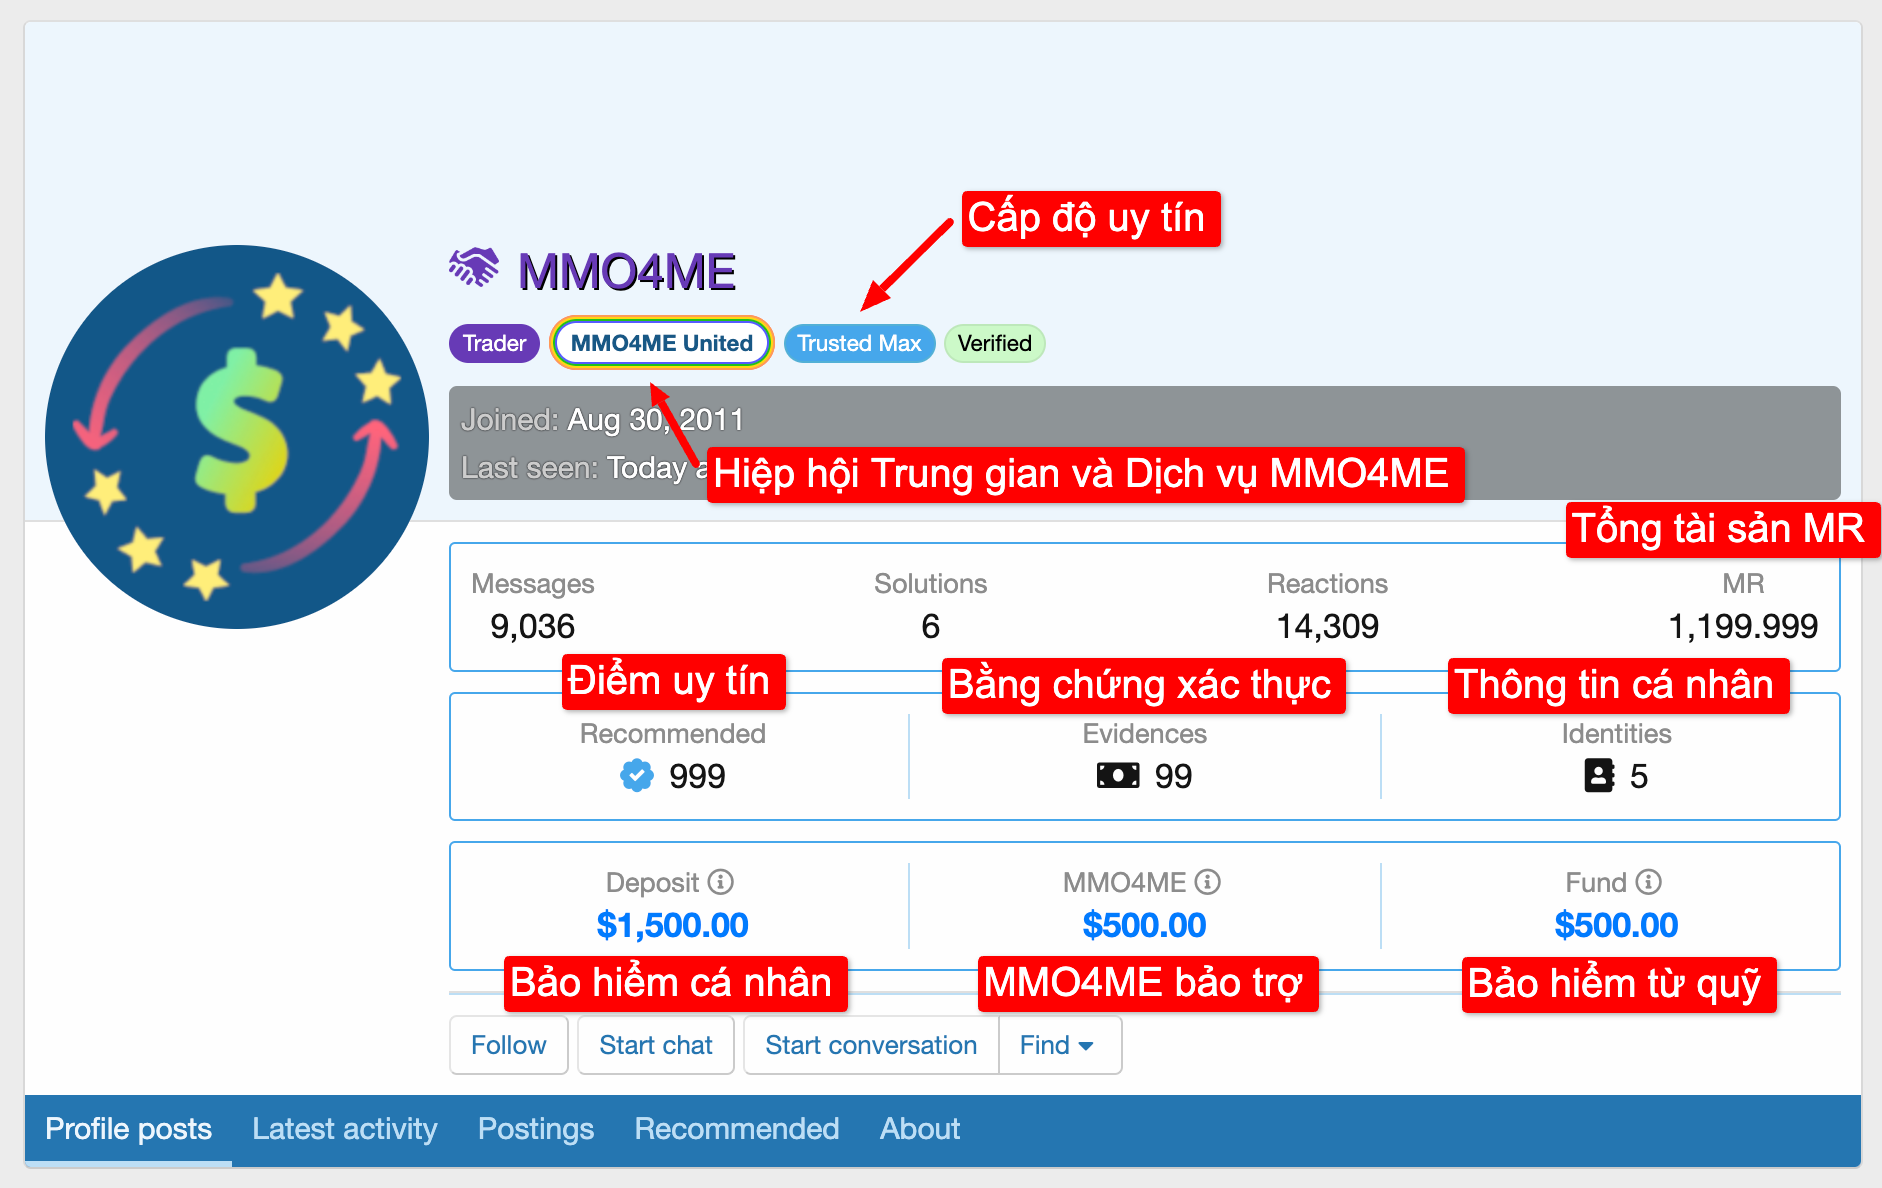The image size is (1882, 1188).
Task: Open the dollar sign profile avatar
Action: tap(237, 437)
